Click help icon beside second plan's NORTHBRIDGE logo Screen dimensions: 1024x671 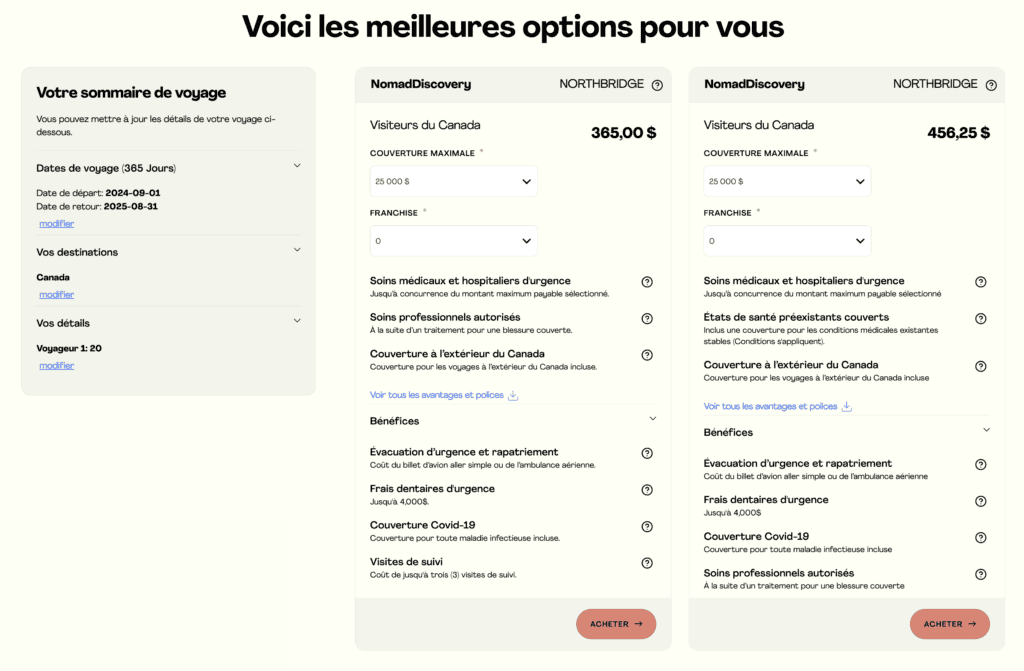[x=991, y=85]
